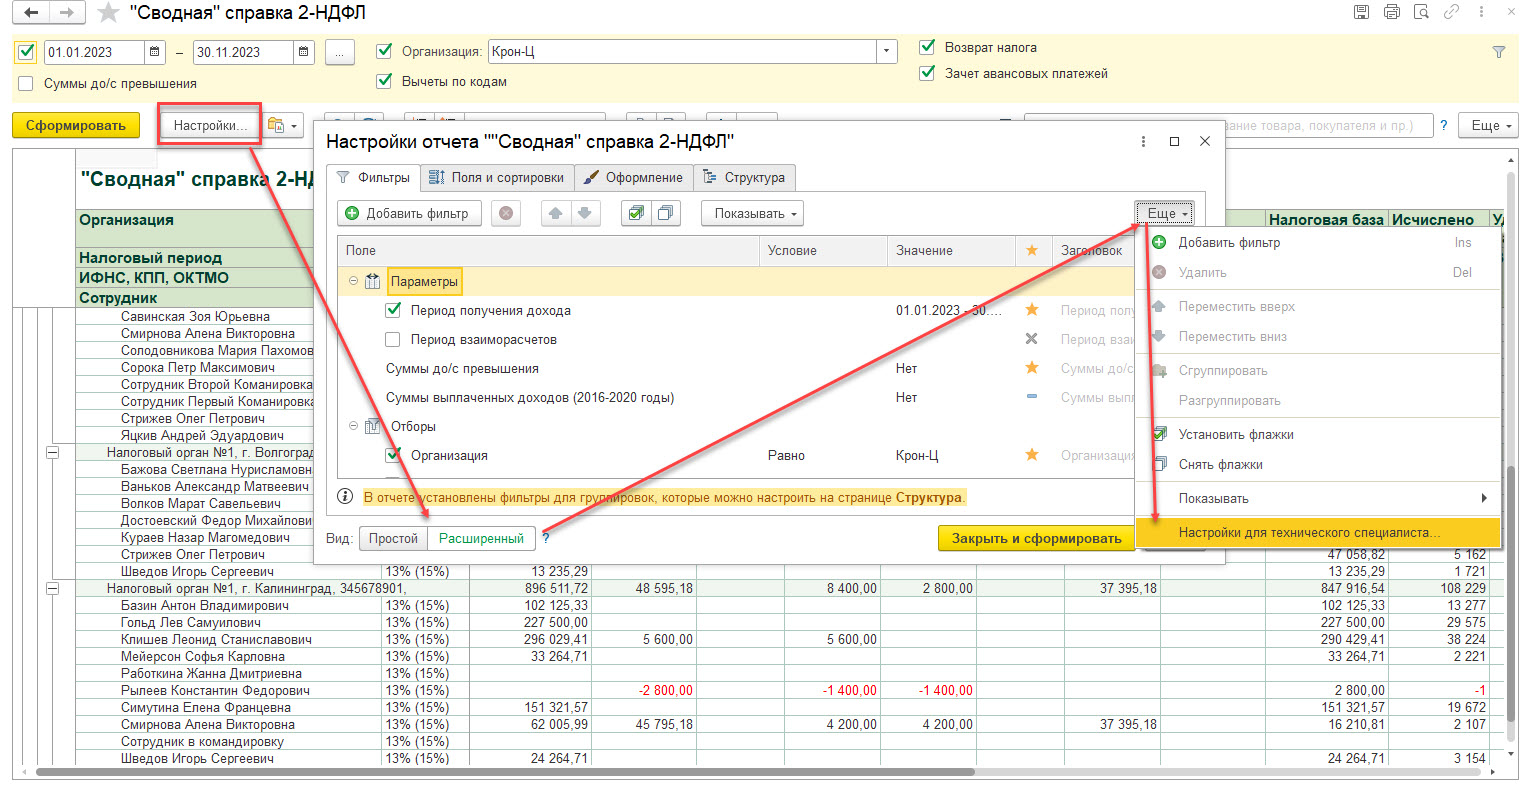Check Период взаиморасчетов in settings list
The height and width of the screenshot is (792, 1526).
click(393, 339)
